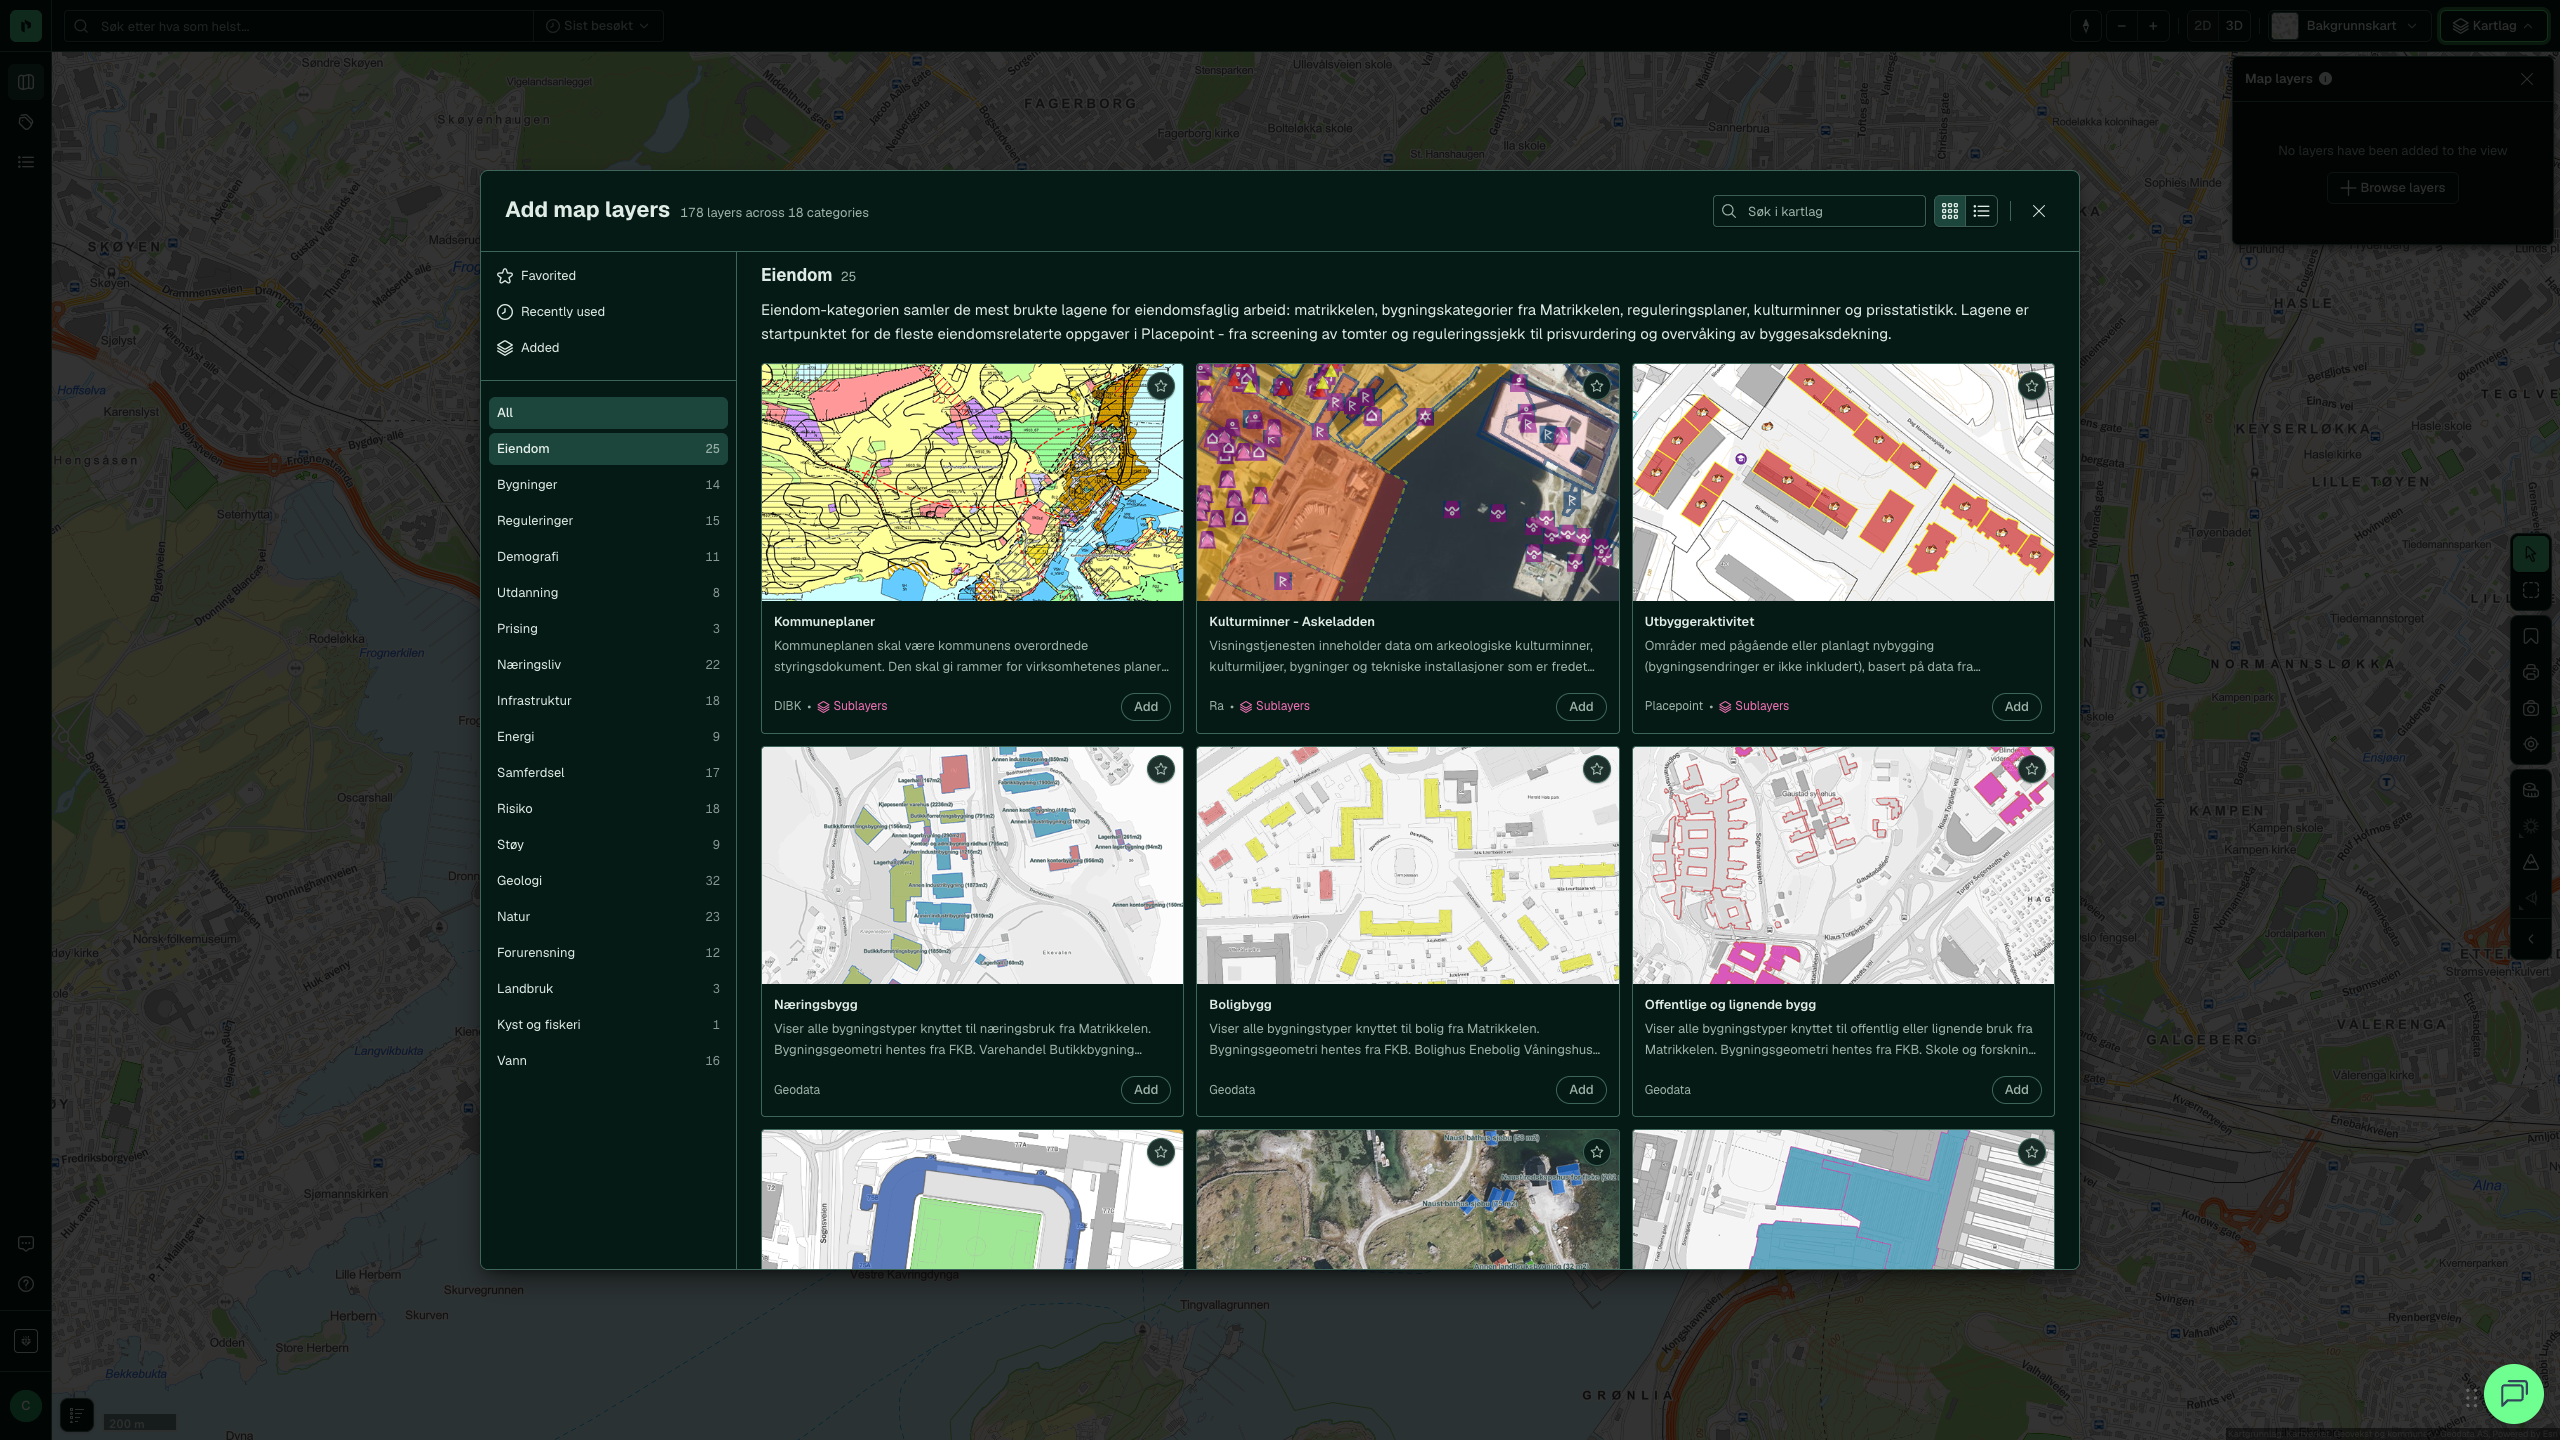Switch the map to 2D mode
The width and height of the screenshot is (2560, 1440).
point(2203,26)
